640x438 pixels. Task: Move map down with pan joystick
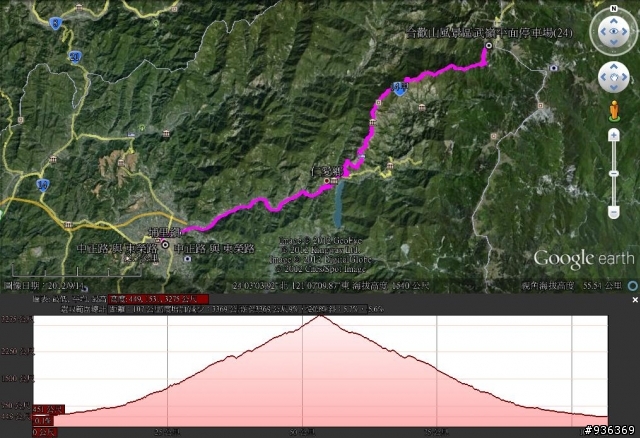[613, 88]
